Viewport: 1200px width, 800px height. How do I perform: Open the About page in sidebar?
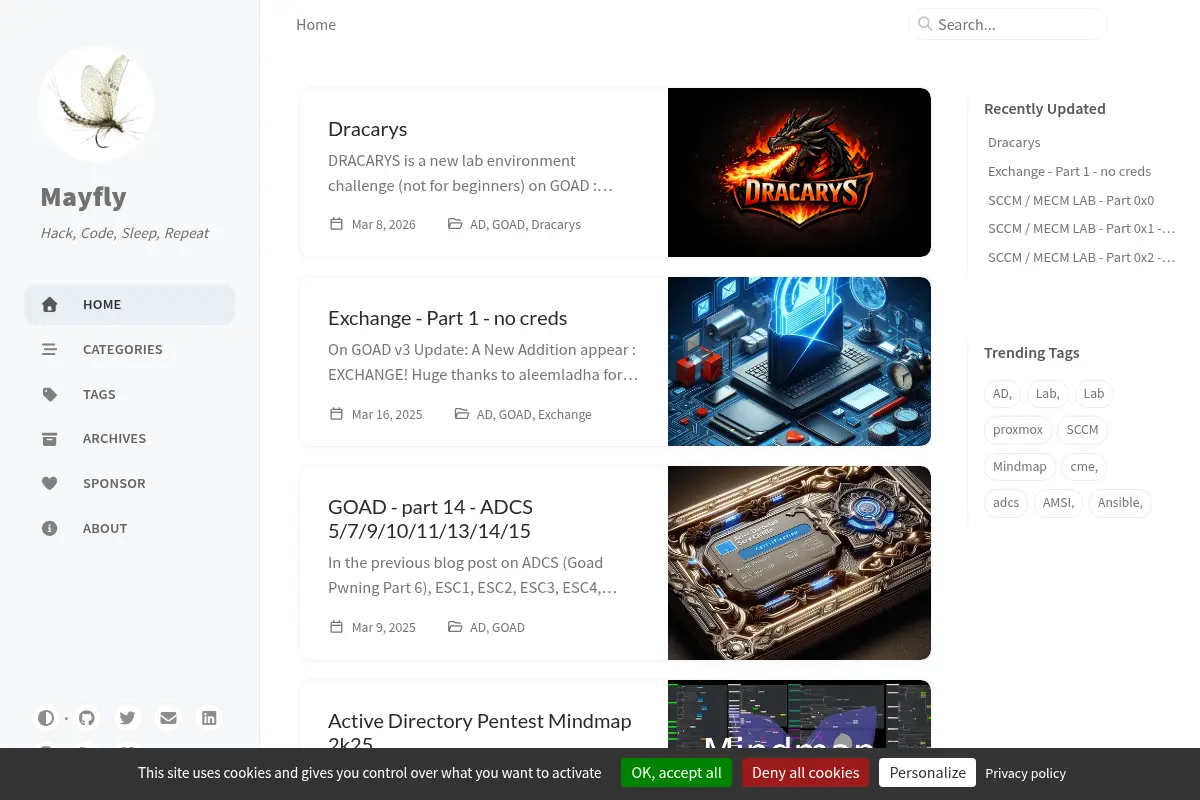point(130,528)
